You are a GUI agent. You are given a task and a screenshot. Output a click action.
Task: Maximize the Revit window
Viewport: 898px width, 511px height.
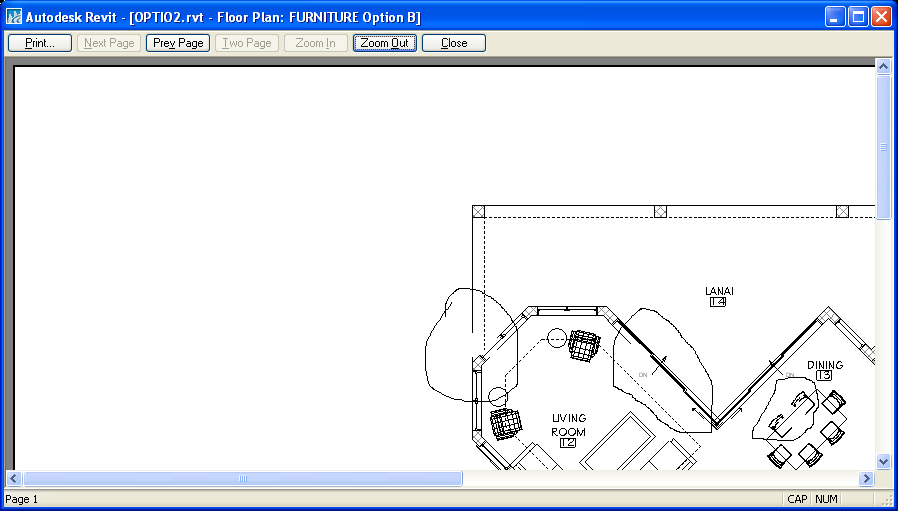[x=858, y=17]
